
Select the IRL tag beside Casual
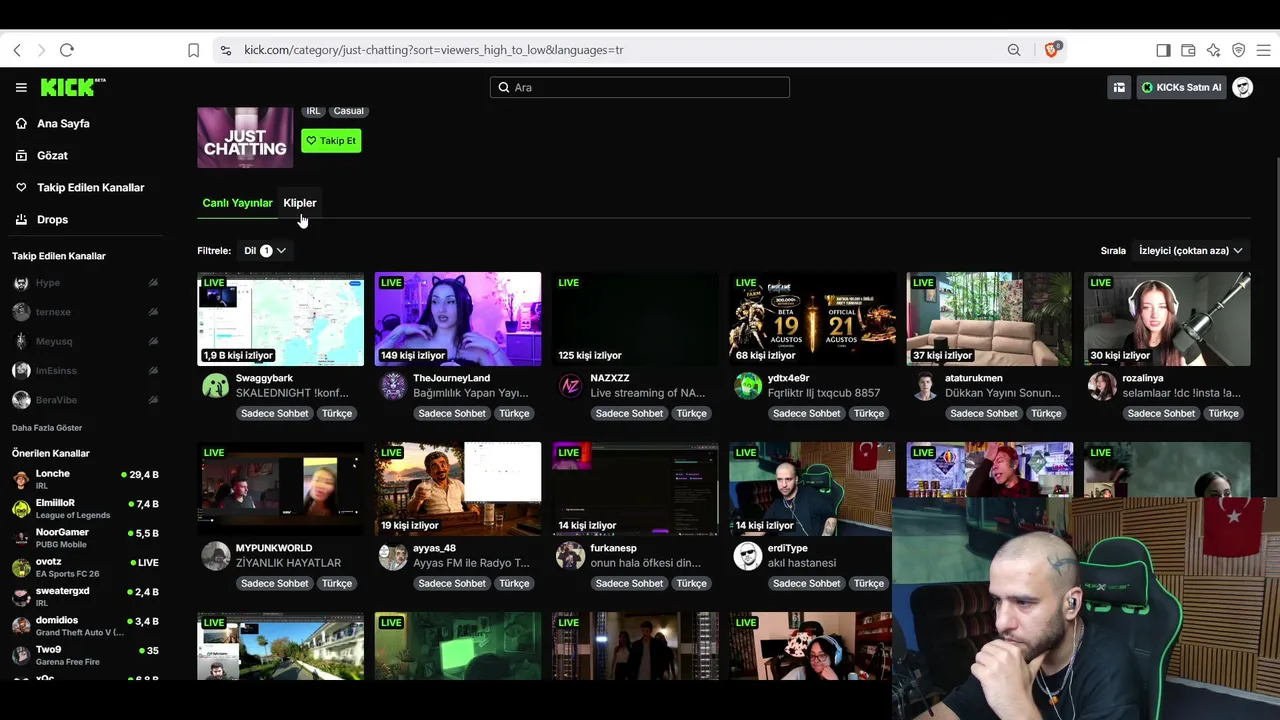click(313, 111)
